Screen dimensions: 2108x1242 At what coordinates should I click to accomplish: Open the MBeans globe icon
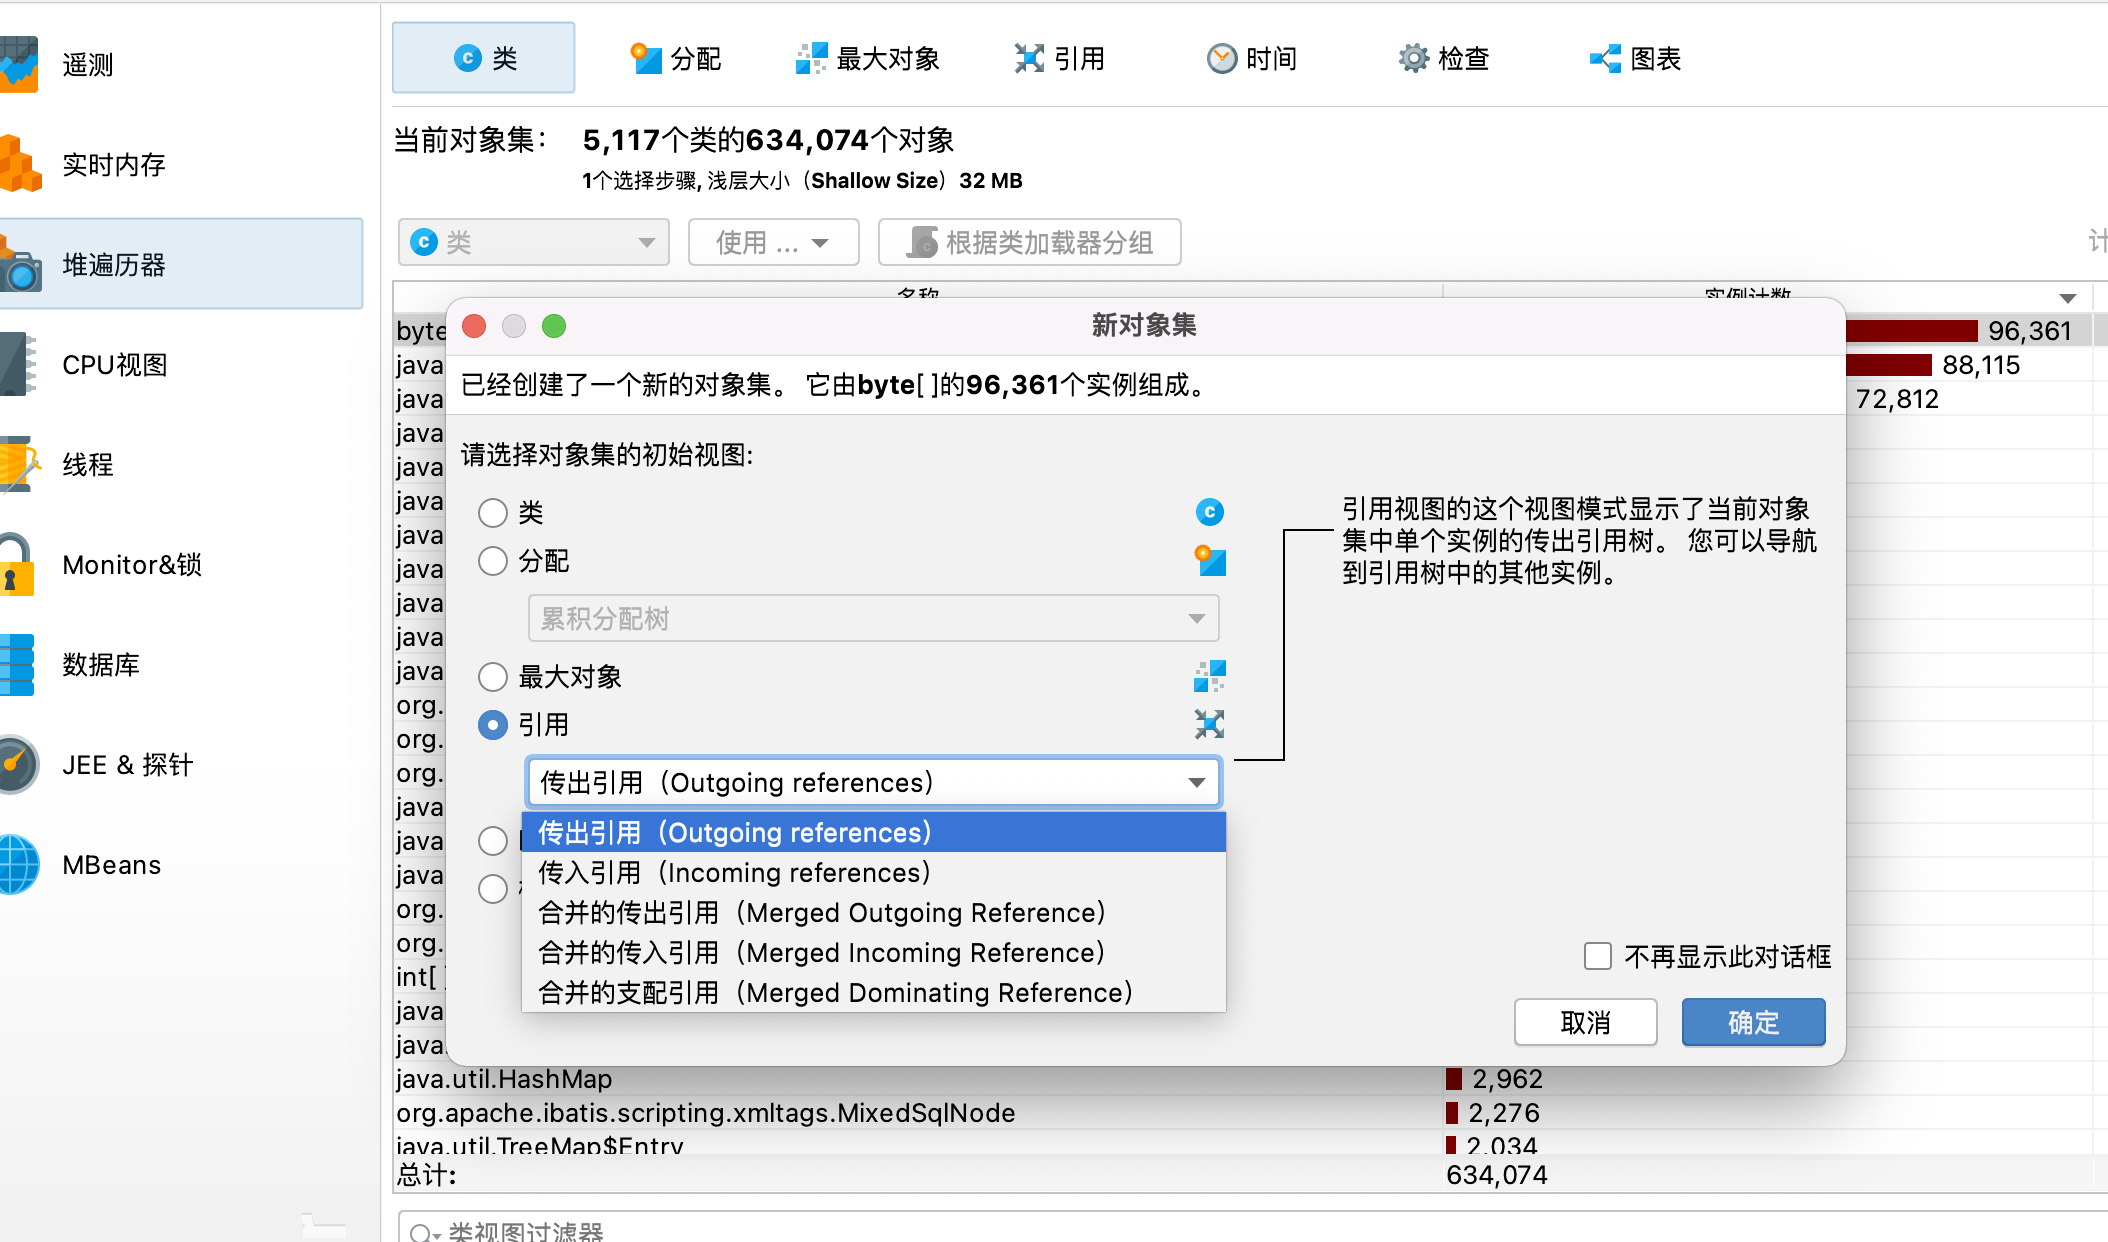pos(18,865)
